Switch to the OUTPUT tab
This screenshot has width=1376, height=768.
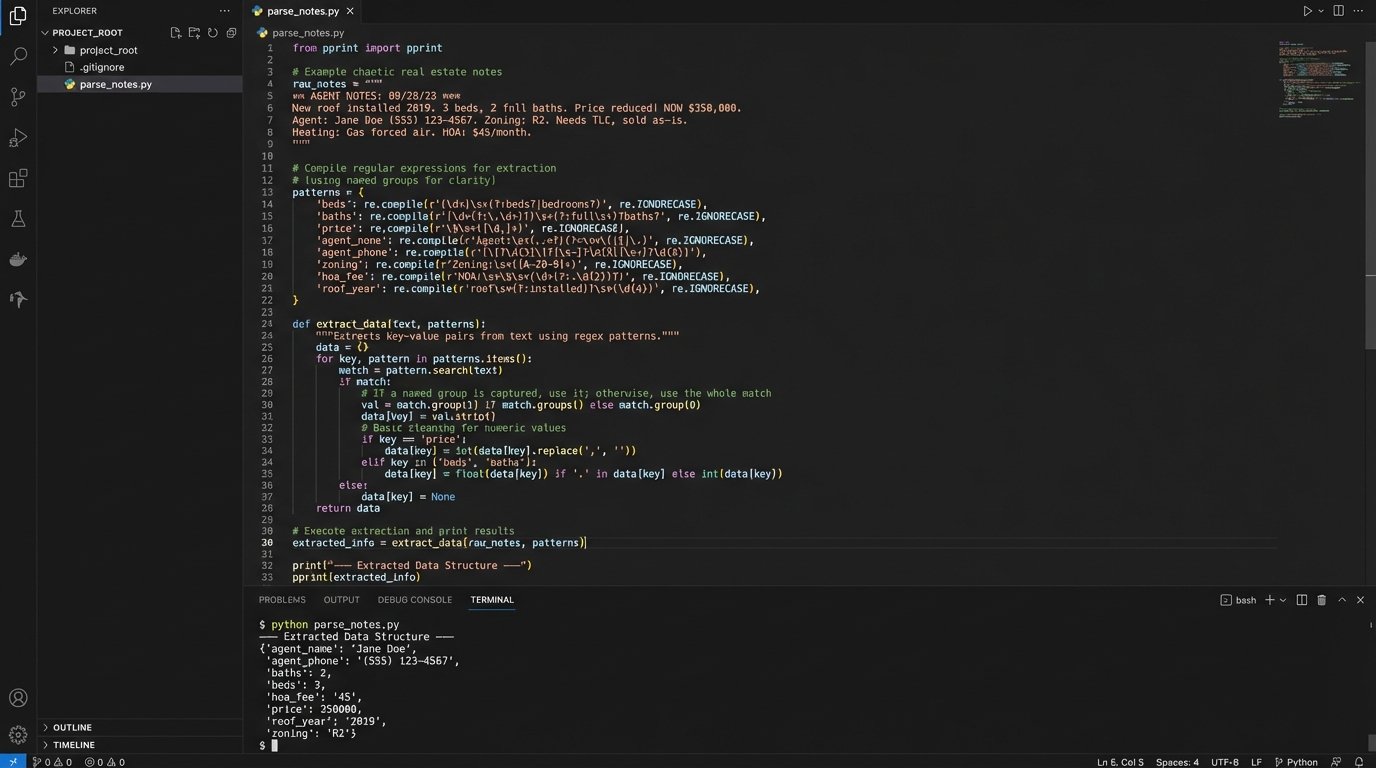click(340, 599)
